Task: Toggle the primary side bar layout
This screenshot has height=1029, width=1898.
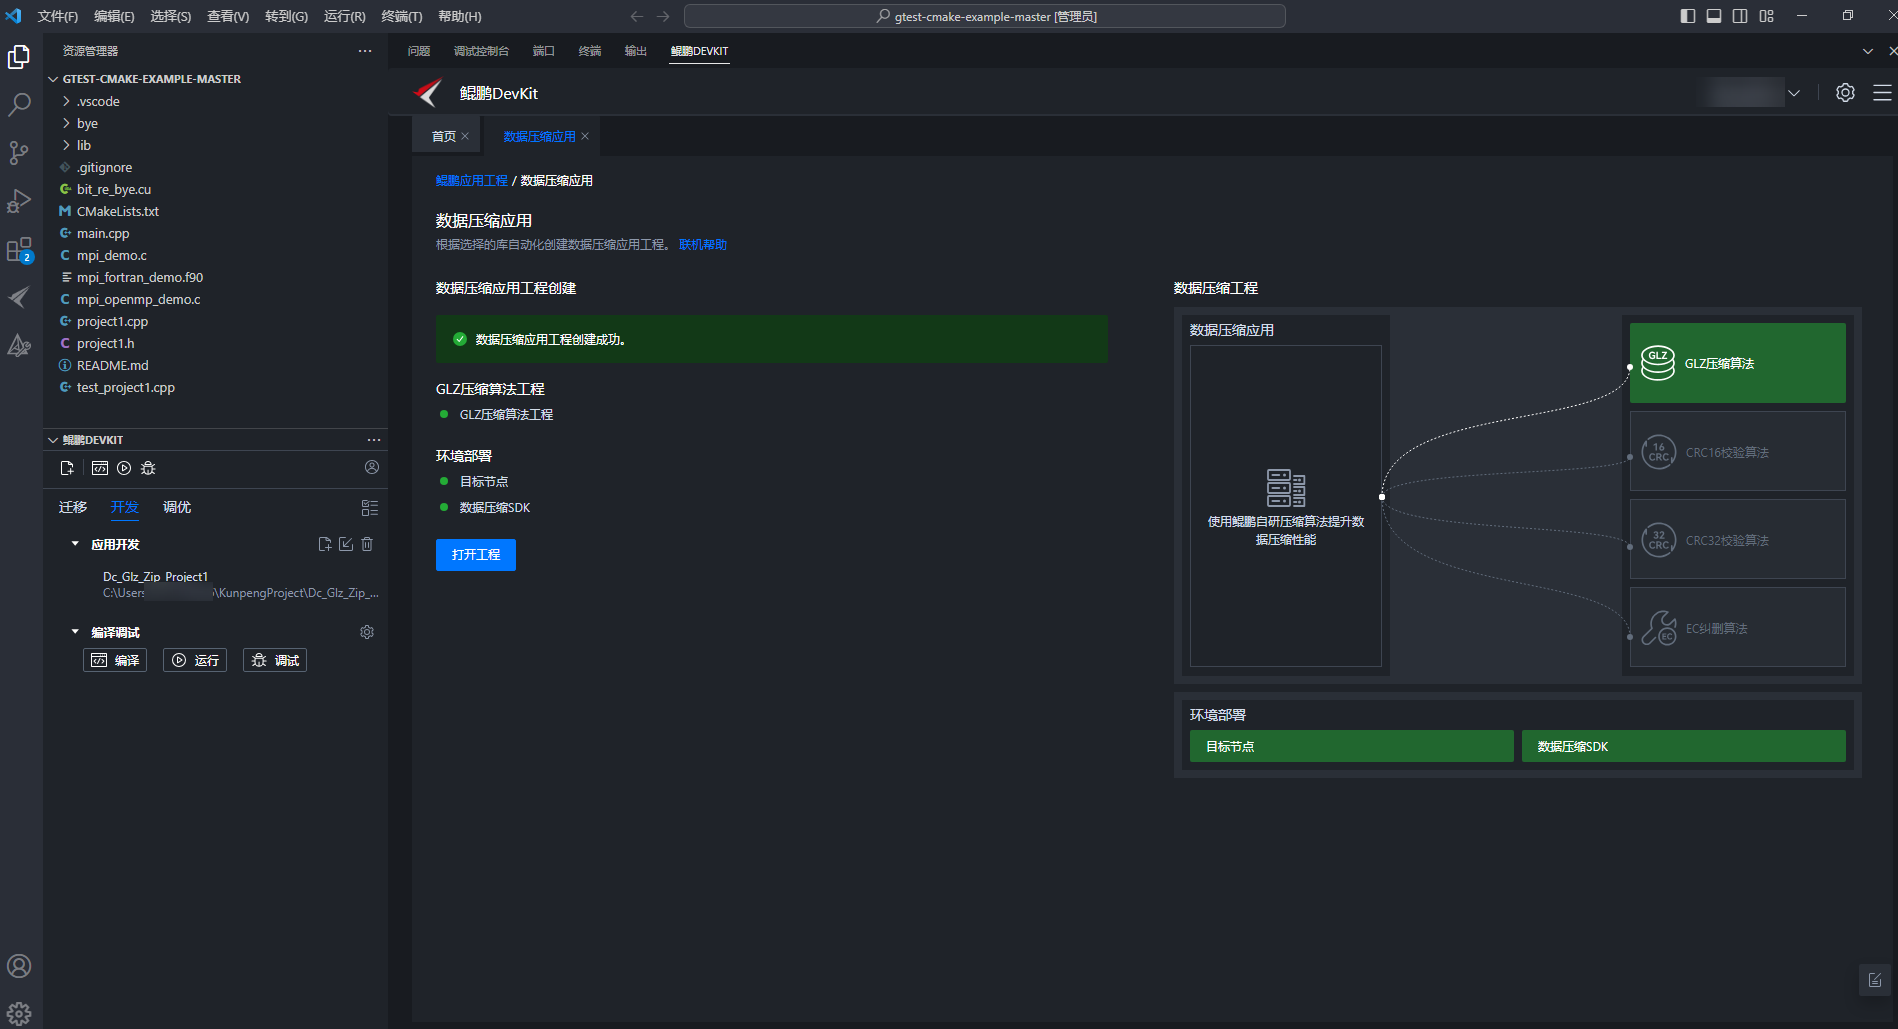Action: [1688, 16]
